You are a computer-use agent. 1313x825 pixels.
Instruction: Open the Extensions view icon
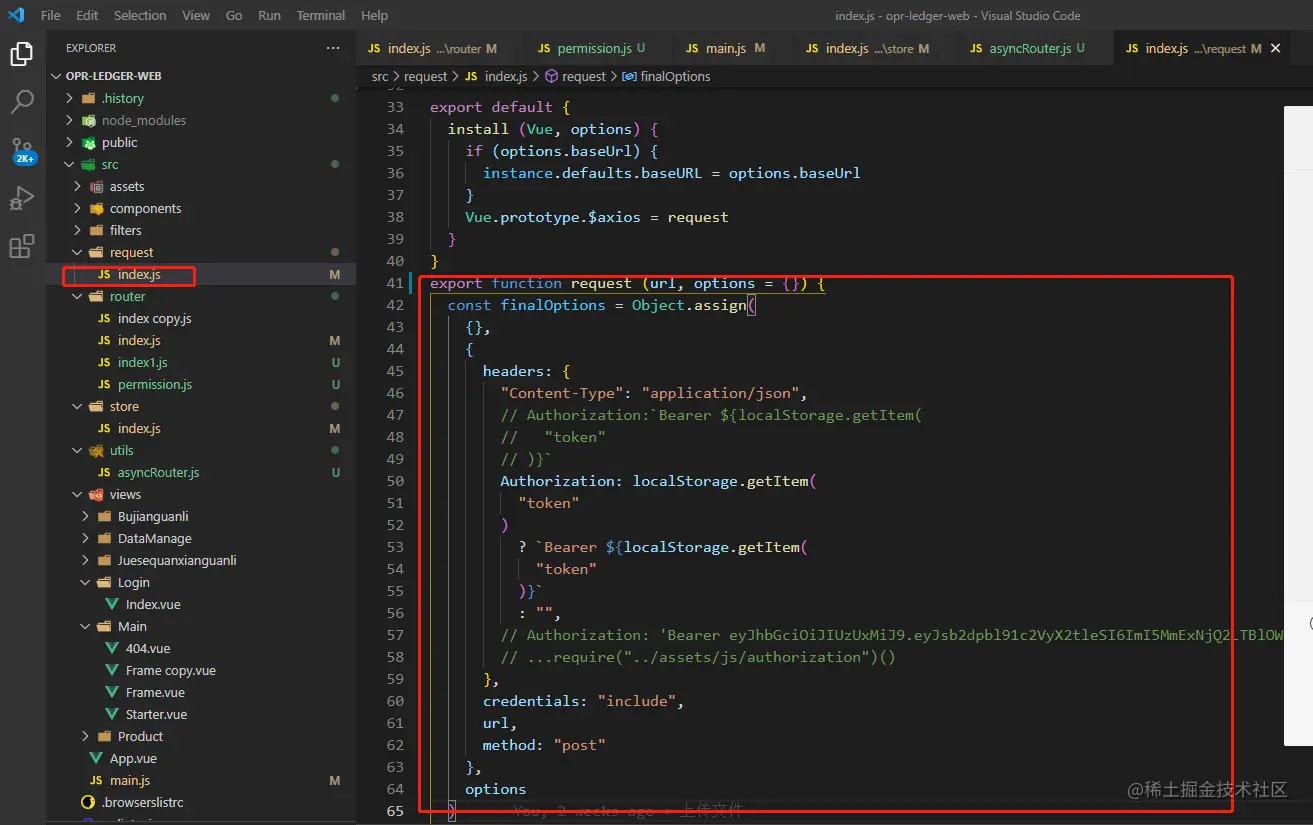click(21, 246)
